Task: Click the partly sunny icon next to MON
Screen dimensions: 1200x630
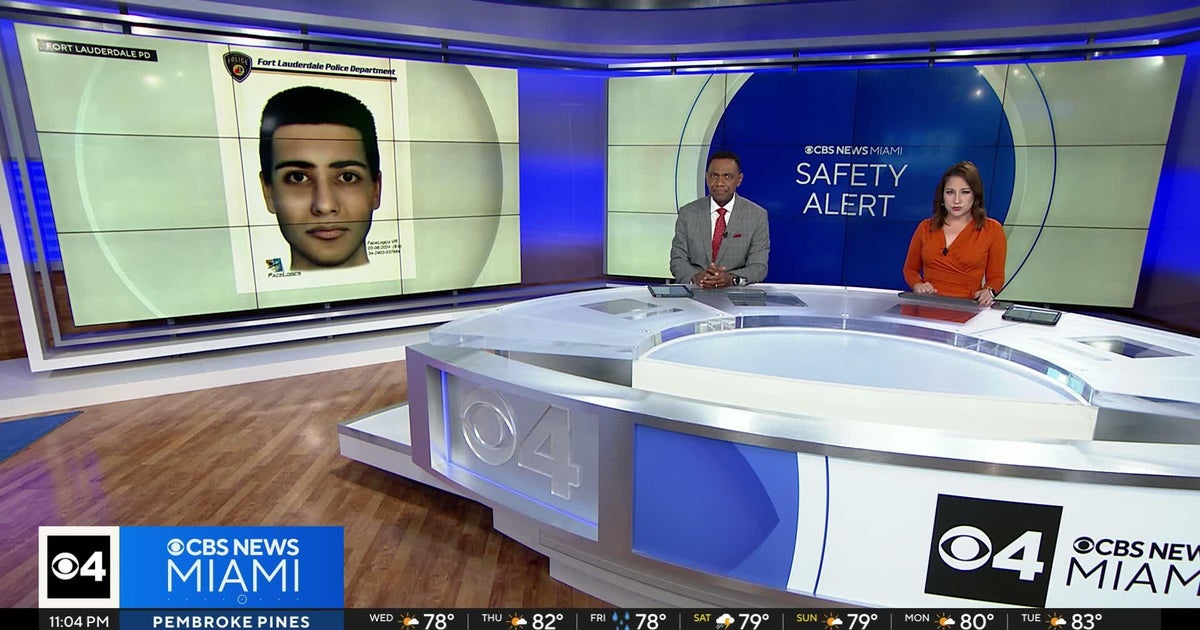Action: [x=944, y=621]
